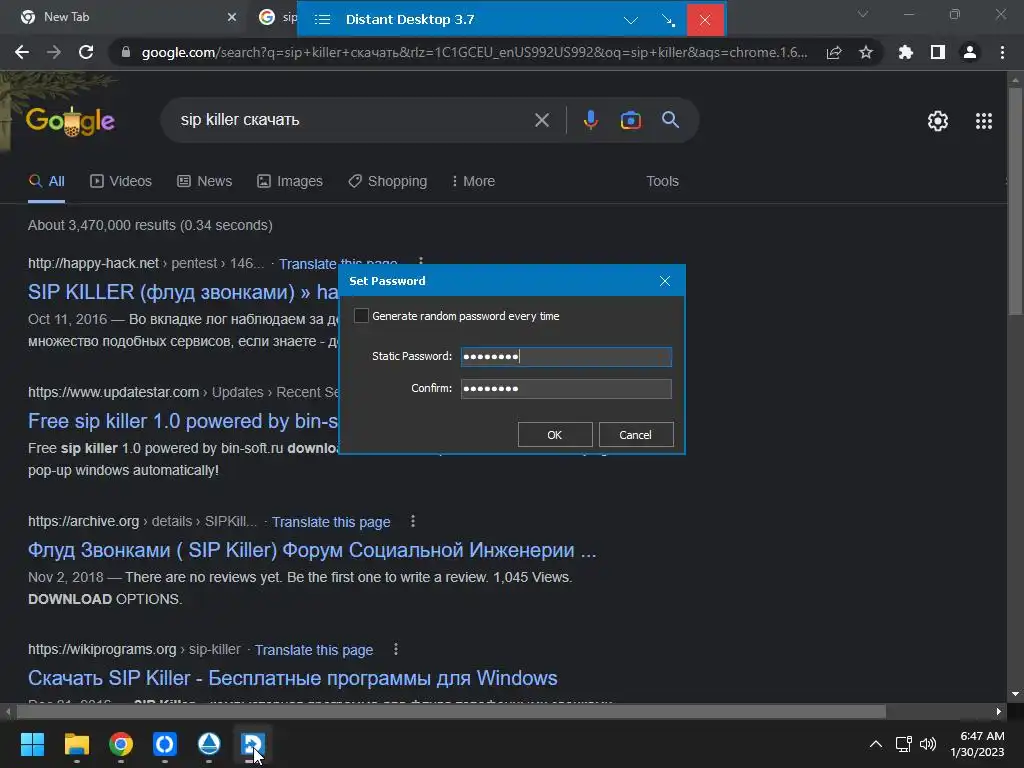1024x768 pixels.
Task: Switch to Images results
Action: [x=290, y=182]
